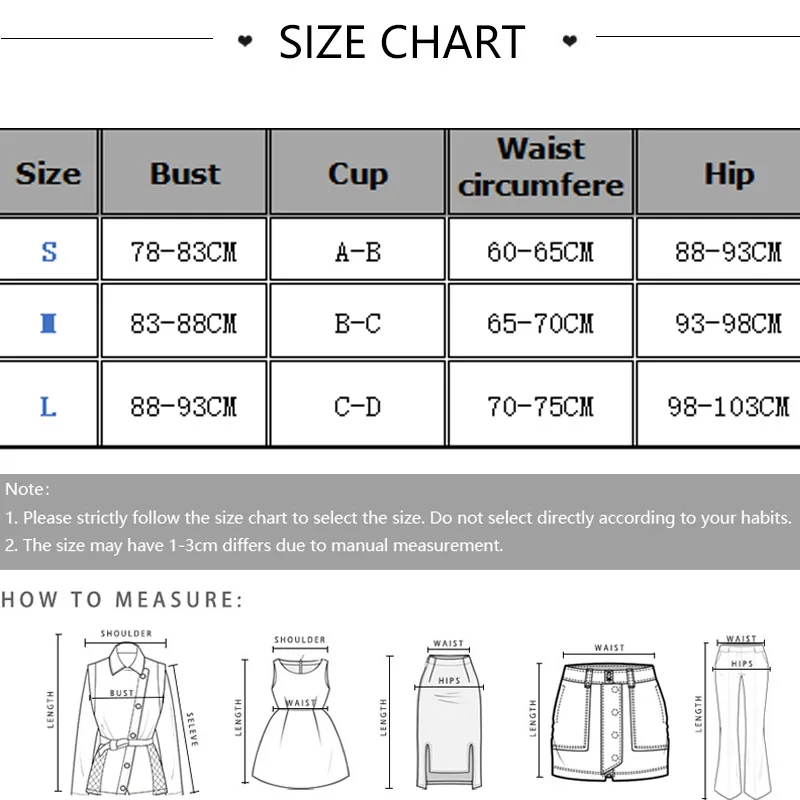Screen dimensions: 800x800
Task: Click the HOW TO MEASURE heading
Action: coord(121,600)
